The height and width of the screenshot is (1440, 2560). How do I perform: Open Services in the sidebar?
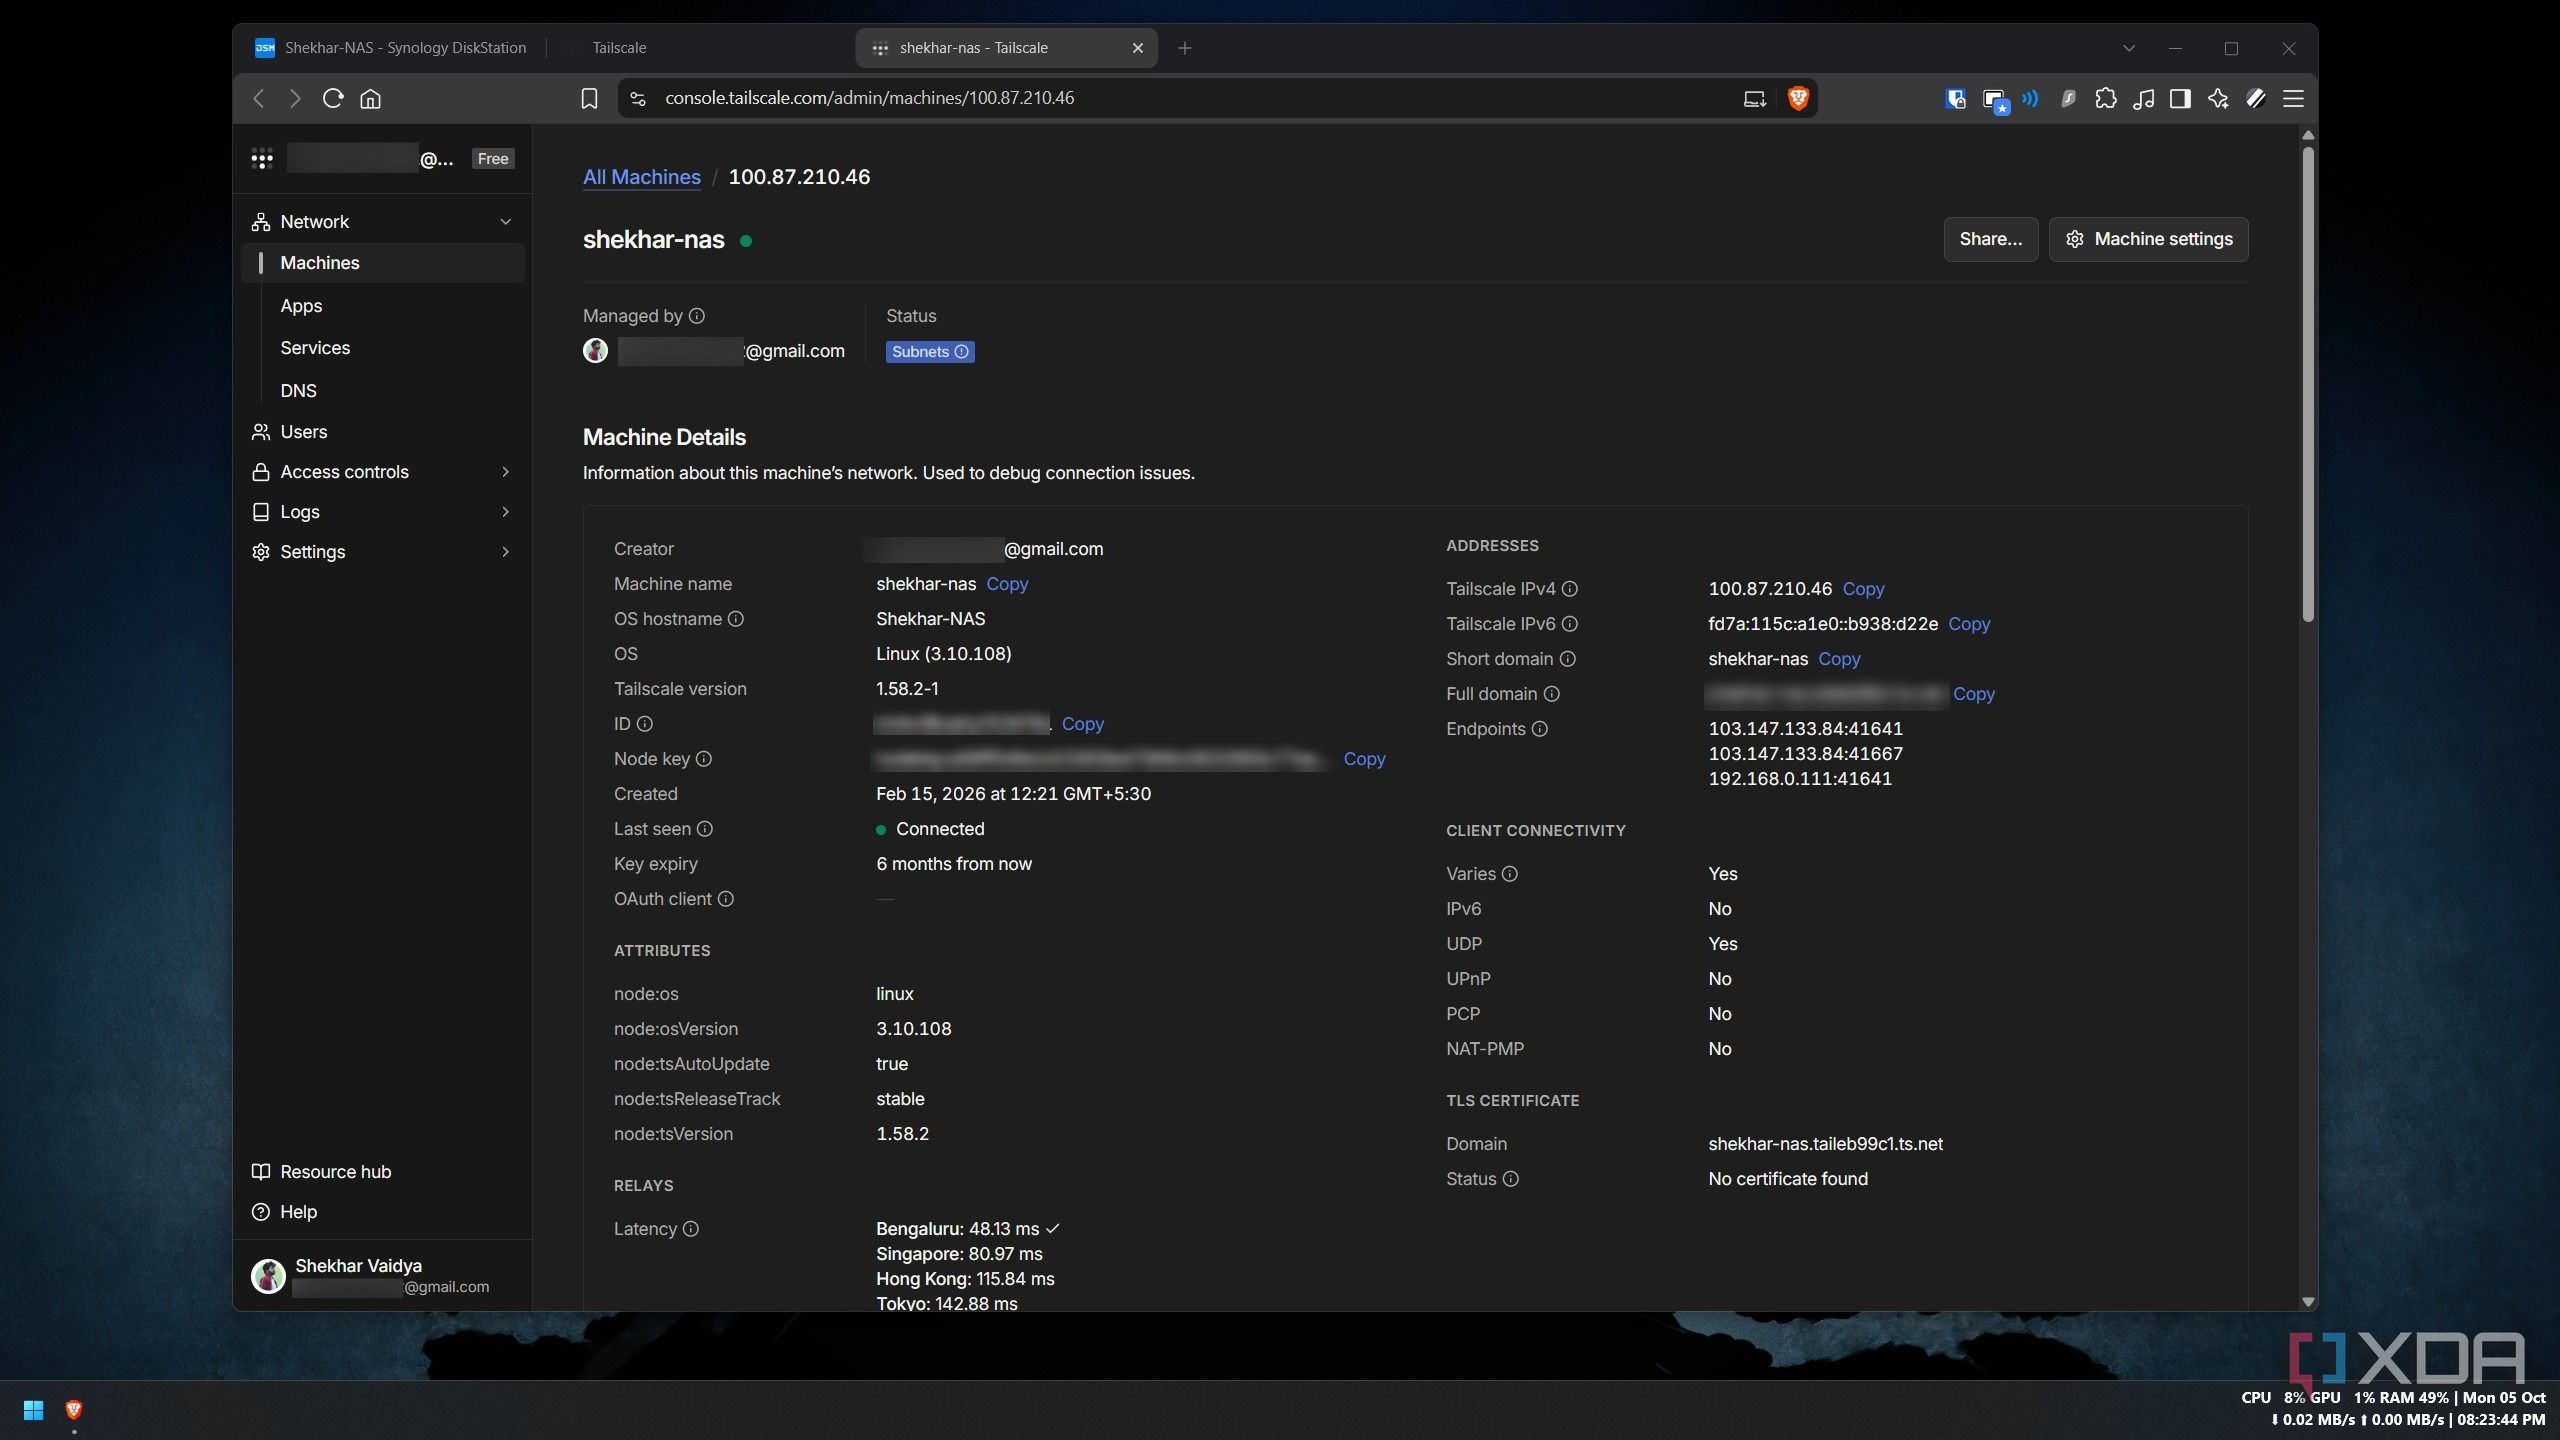tap(315, 348)
